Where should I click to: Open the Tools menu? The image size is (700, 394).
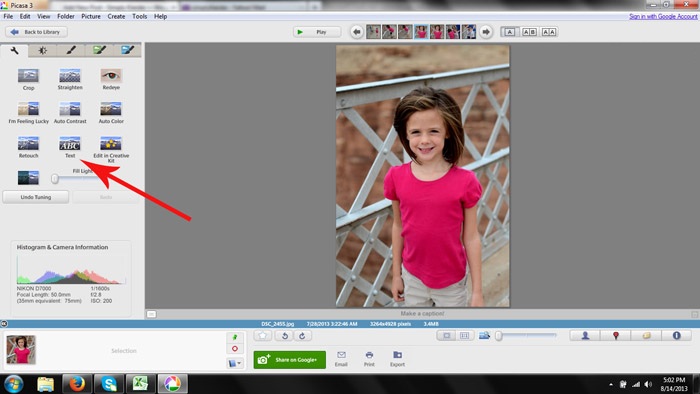tap(139, 17)
